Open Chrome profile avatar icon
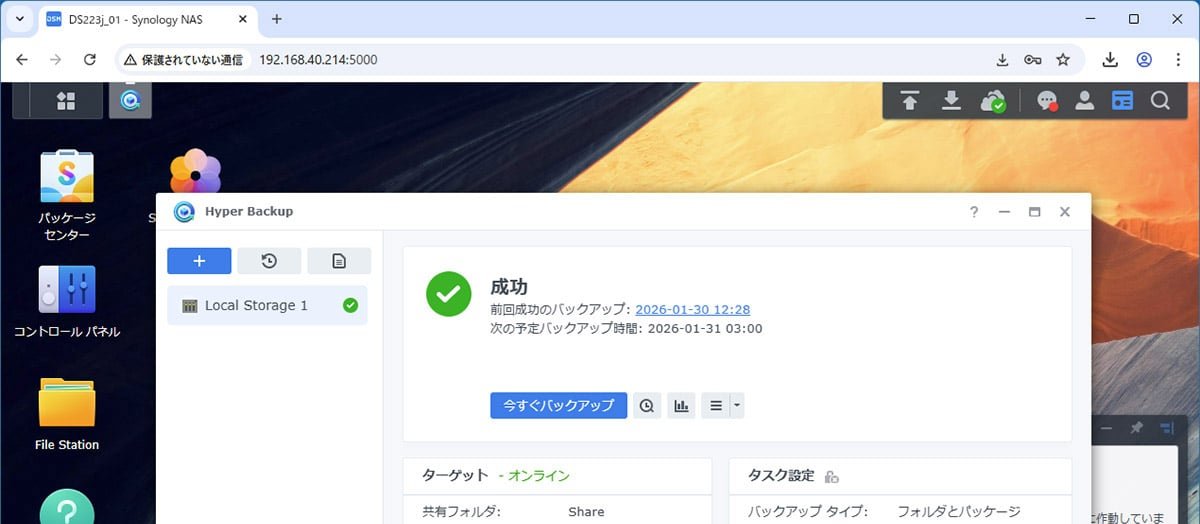 (1144, 60)
